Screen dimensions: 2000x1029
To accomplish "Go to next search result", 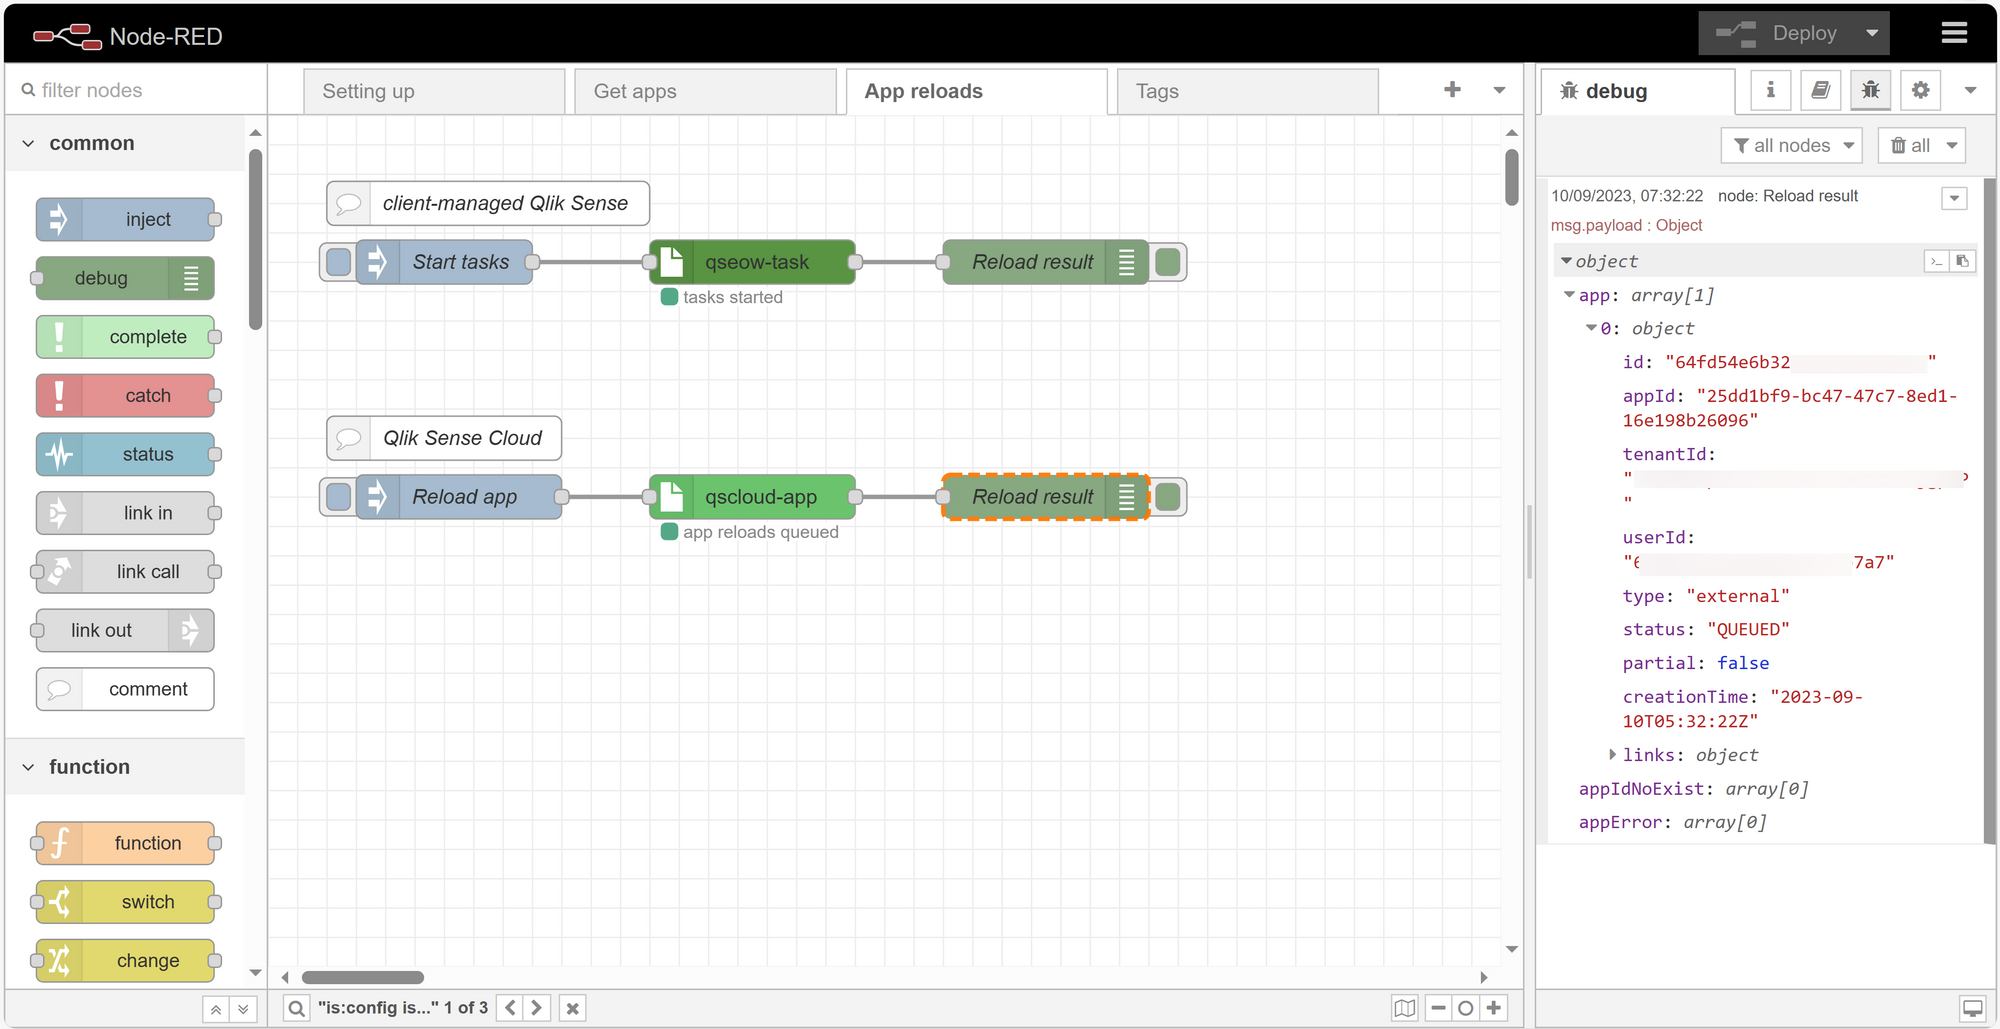I will point(537,1008).
